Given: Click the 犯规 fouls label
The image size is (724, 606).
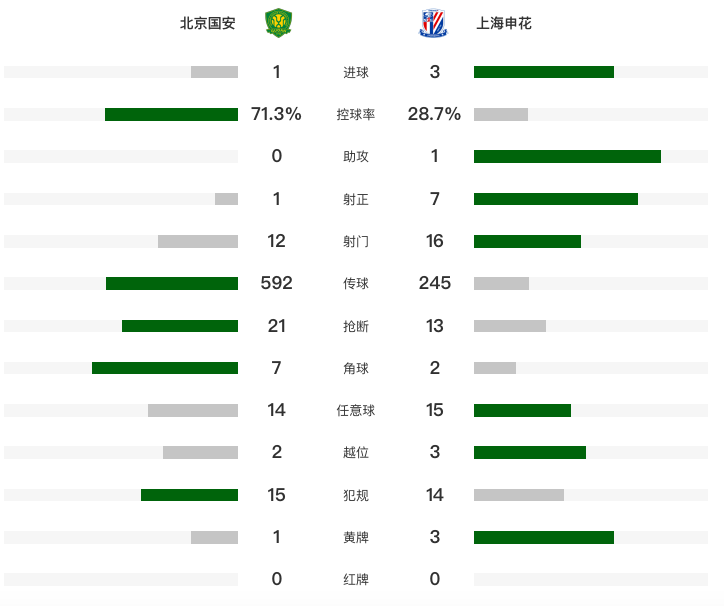Looking at the screenshot, I should click(x=356, y=495).
